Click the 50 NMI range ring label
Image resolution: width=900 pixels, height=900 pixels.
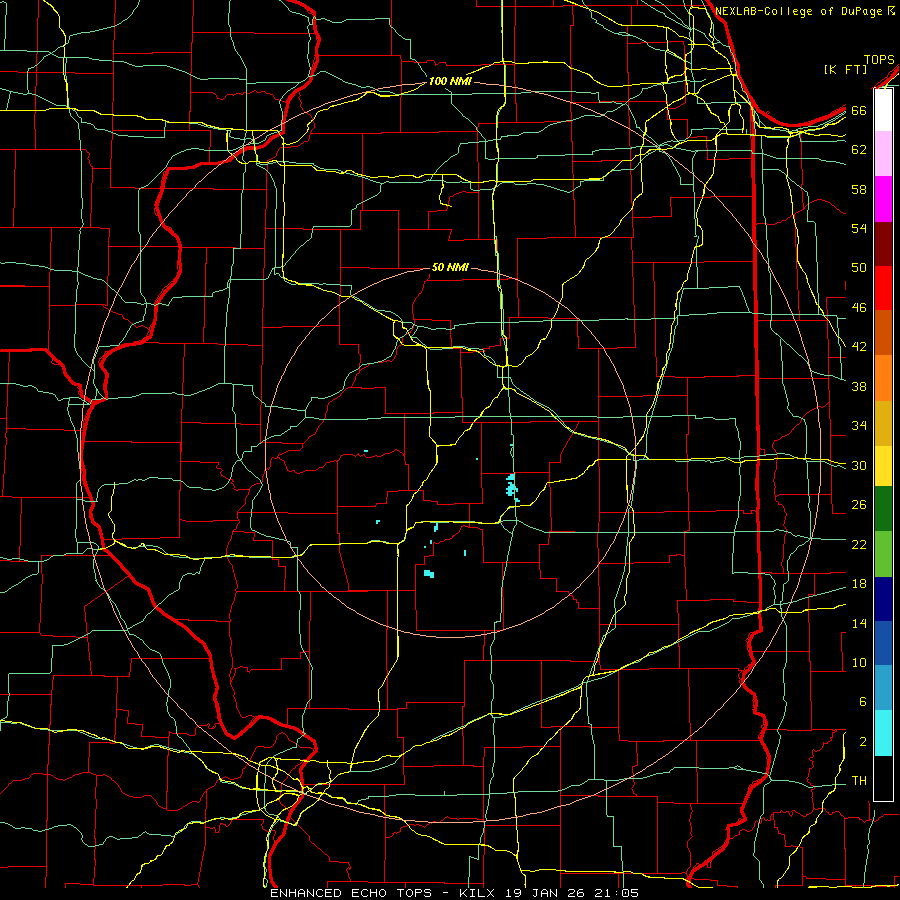pyautogui.click(x=450, y=267)
